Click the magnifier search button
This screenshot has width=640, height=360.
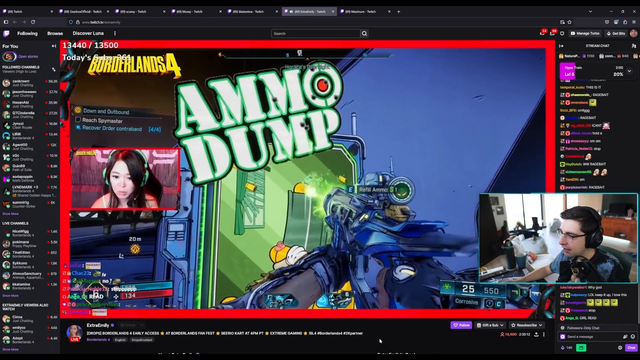coord(364,33)
